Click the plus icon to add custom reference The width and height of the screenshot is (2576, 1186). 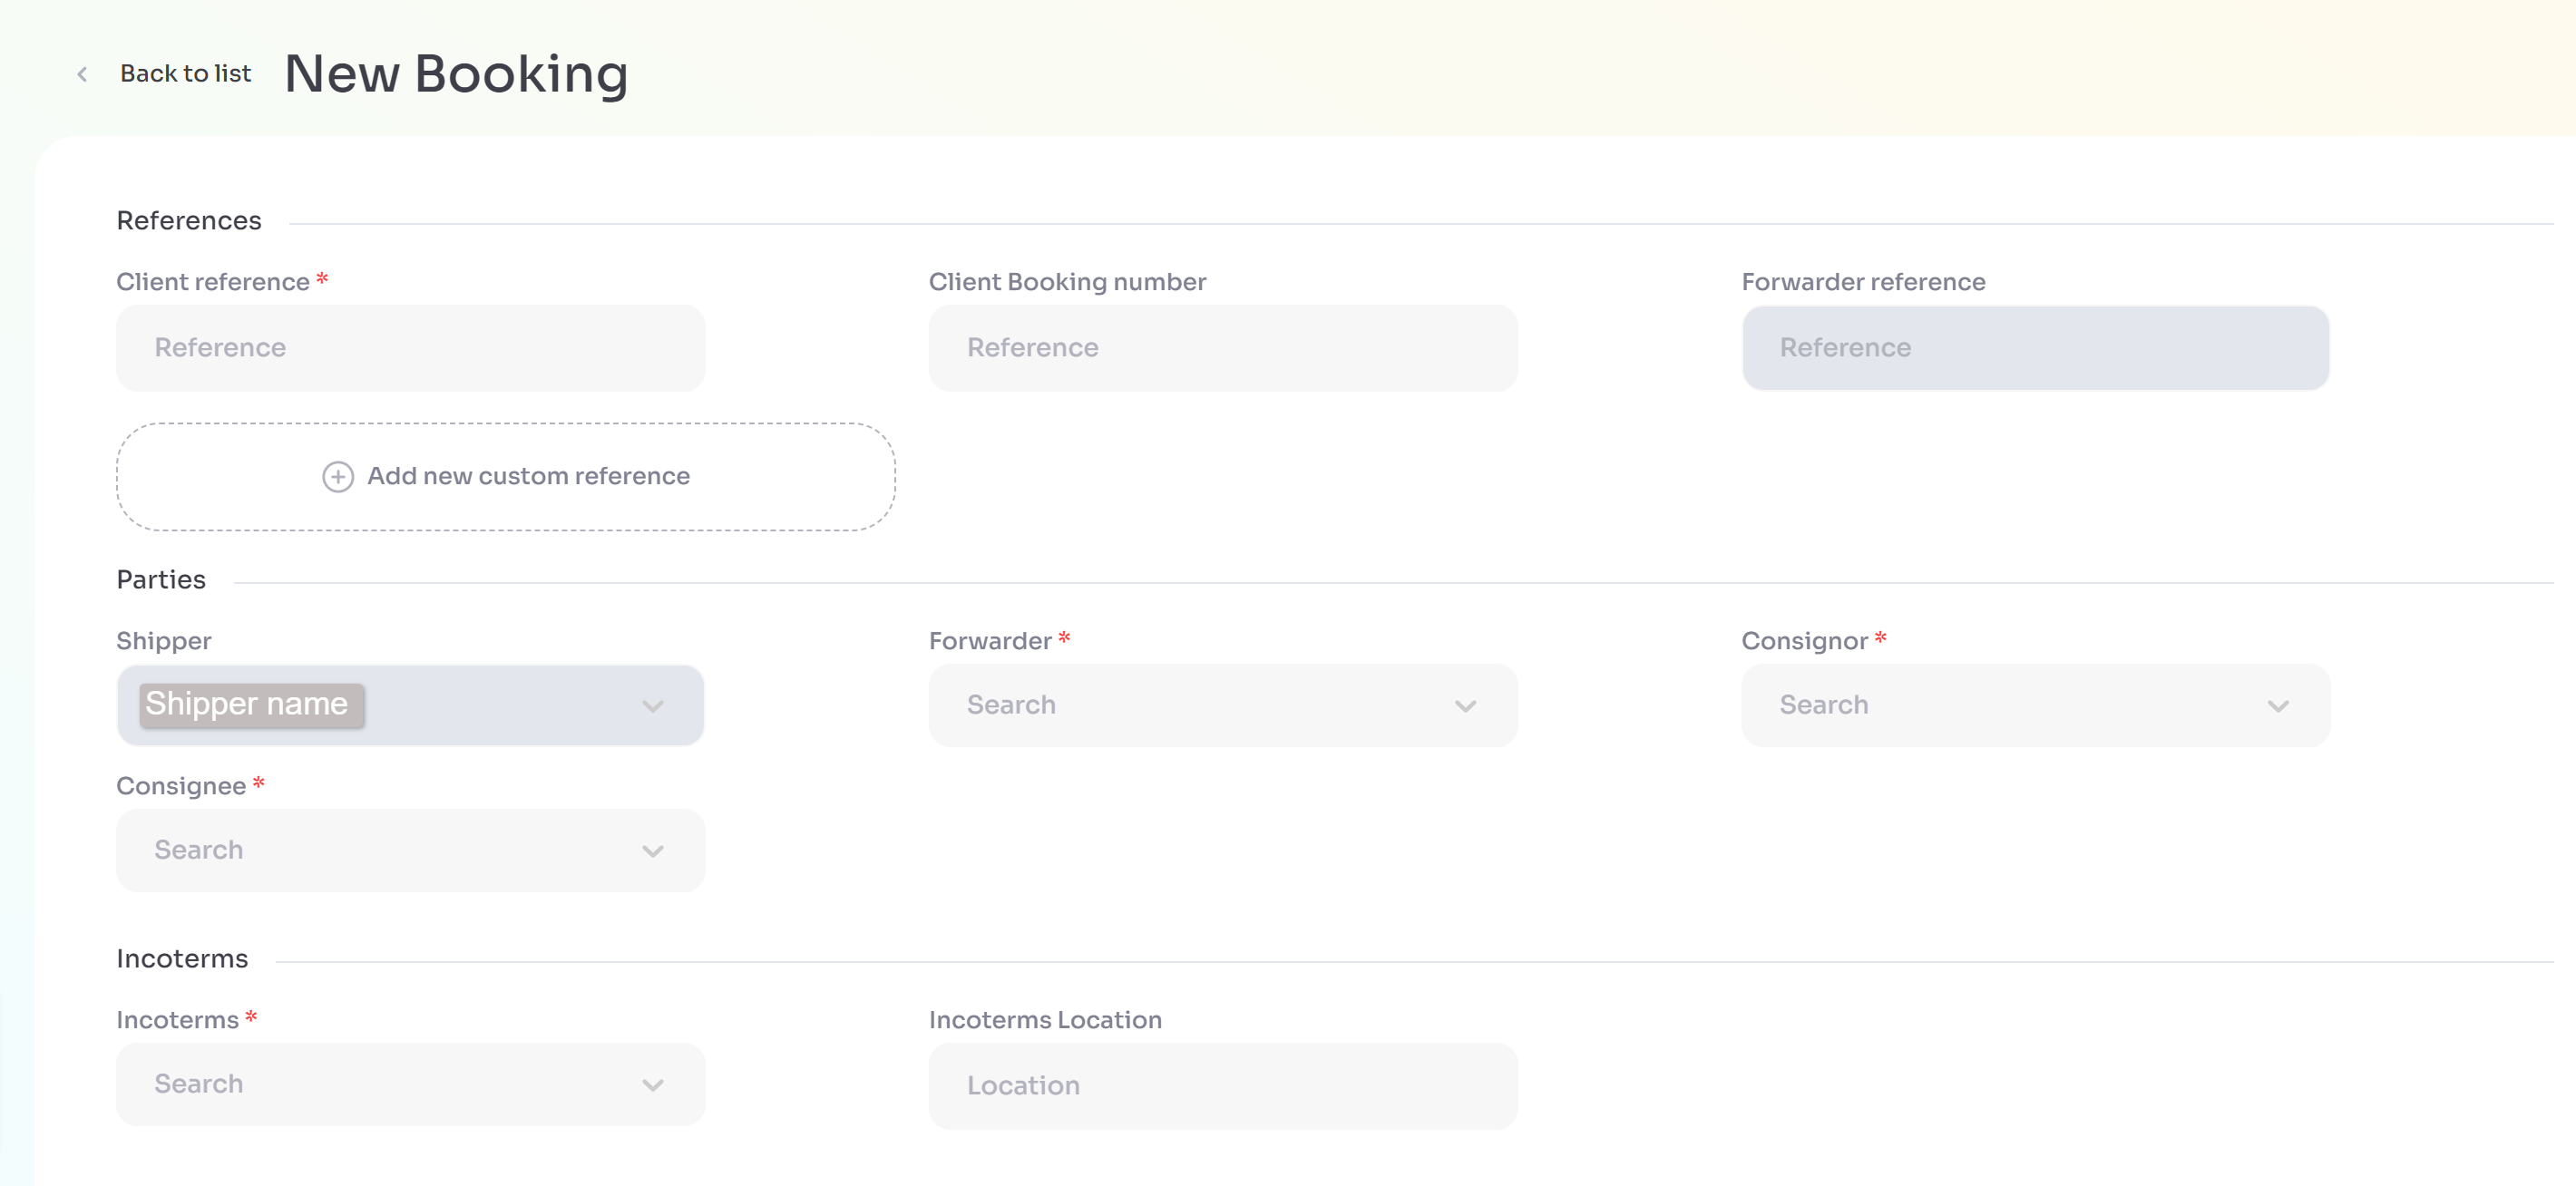click(x=337, y=477)
